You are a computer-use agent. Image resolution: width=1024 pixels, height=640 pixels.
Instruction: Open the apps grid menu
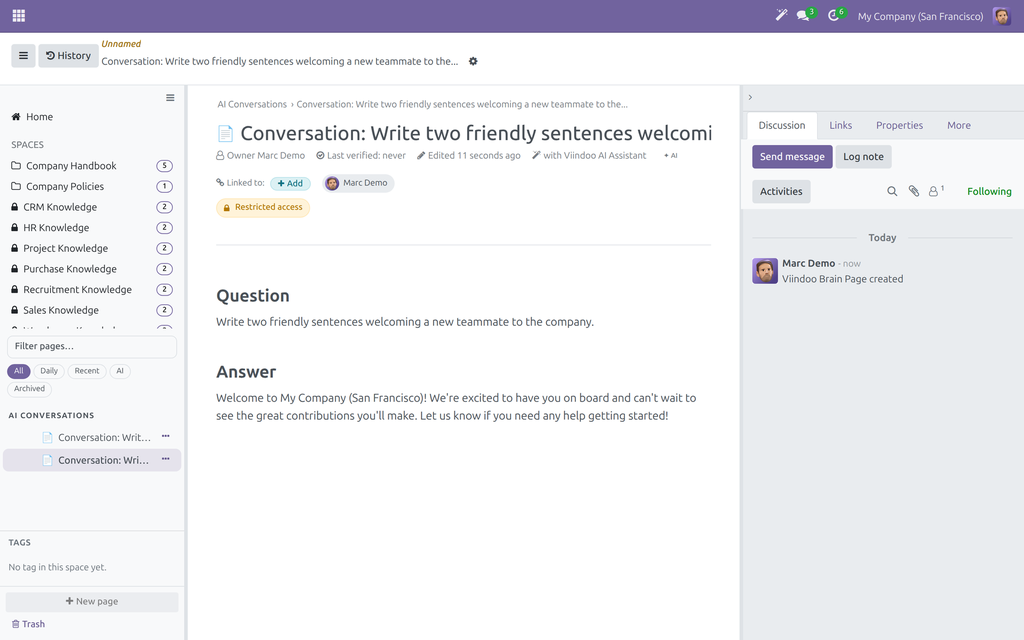19,16
